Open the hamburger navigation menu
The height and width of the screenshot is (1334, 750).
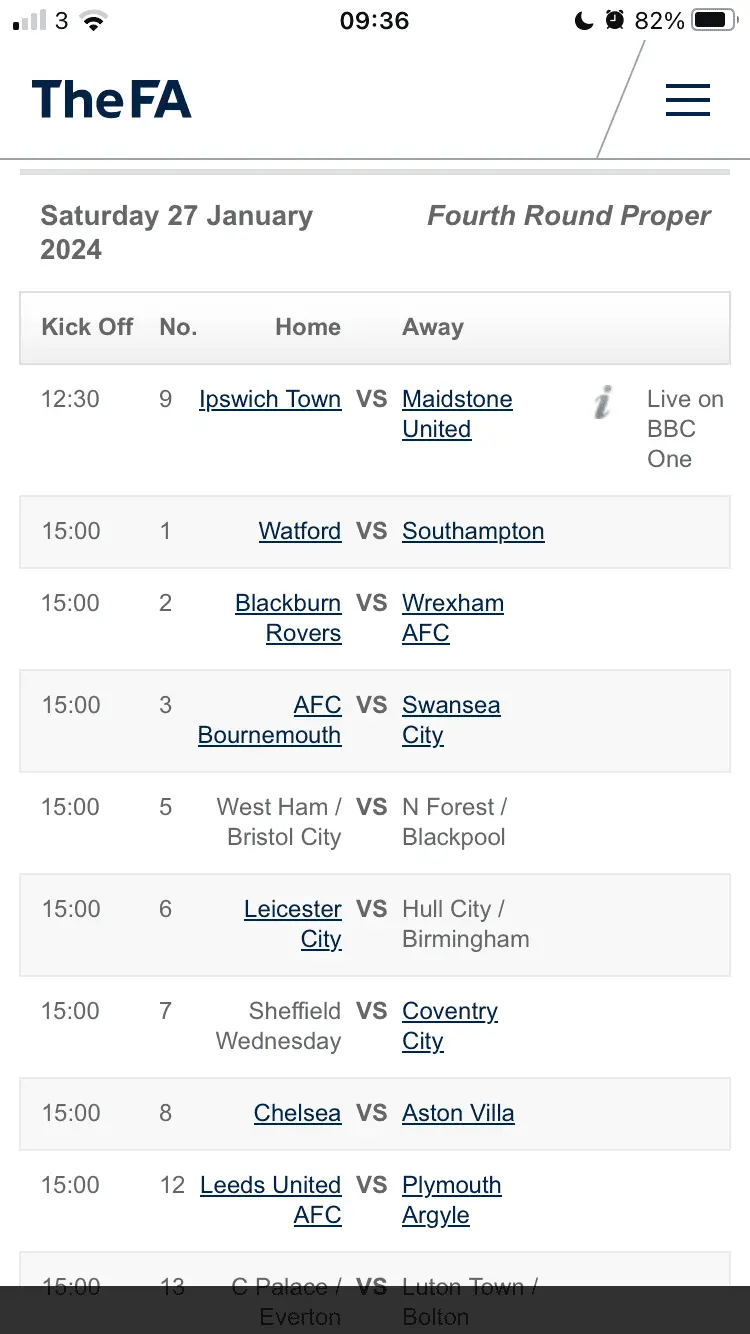tap(687, 100)
